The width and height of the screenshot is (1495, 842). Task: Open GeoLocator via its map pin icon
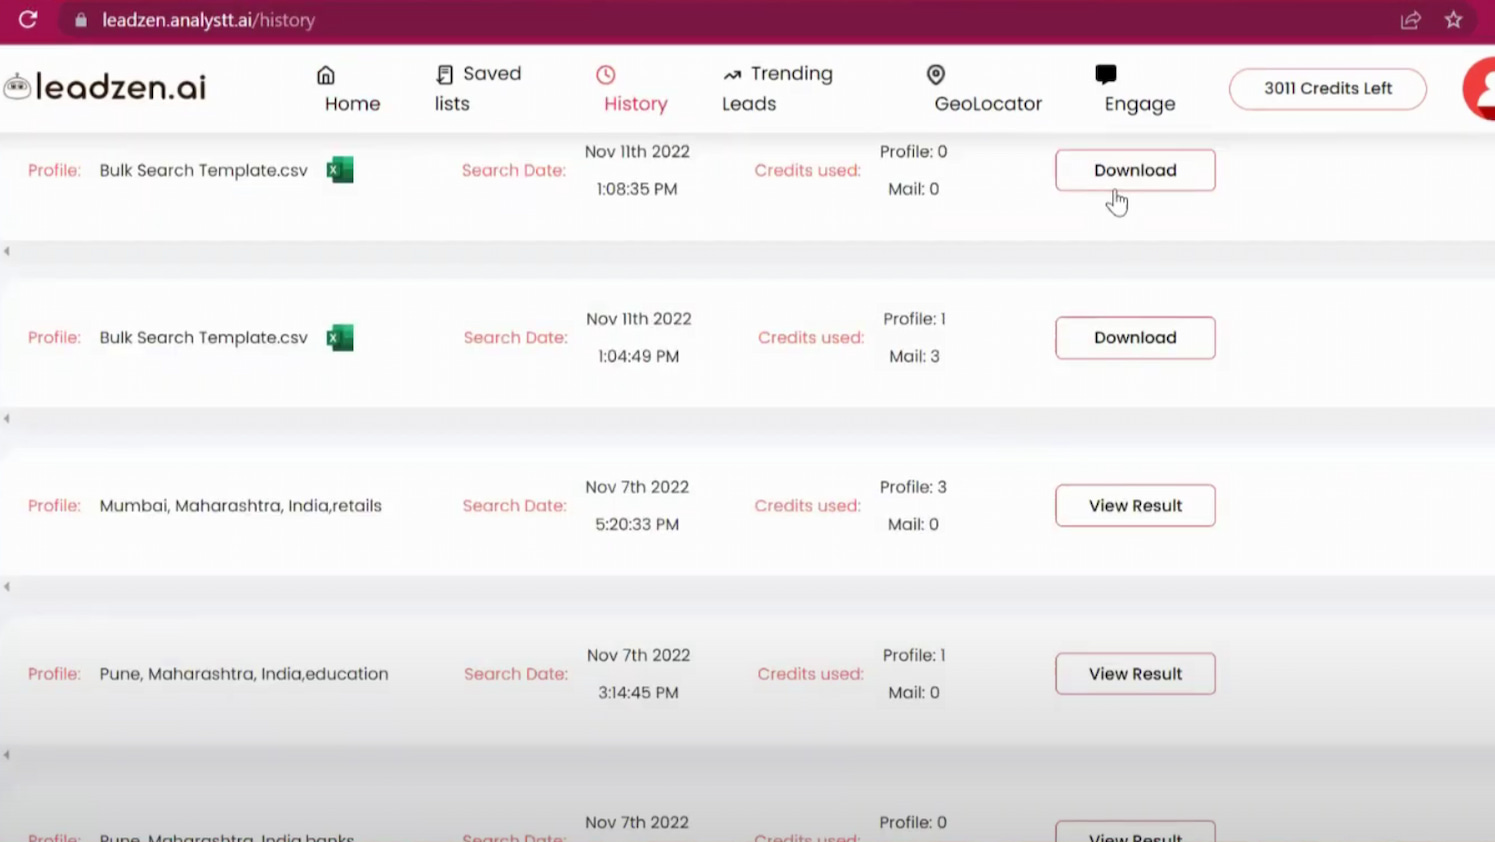click(936, 74)
